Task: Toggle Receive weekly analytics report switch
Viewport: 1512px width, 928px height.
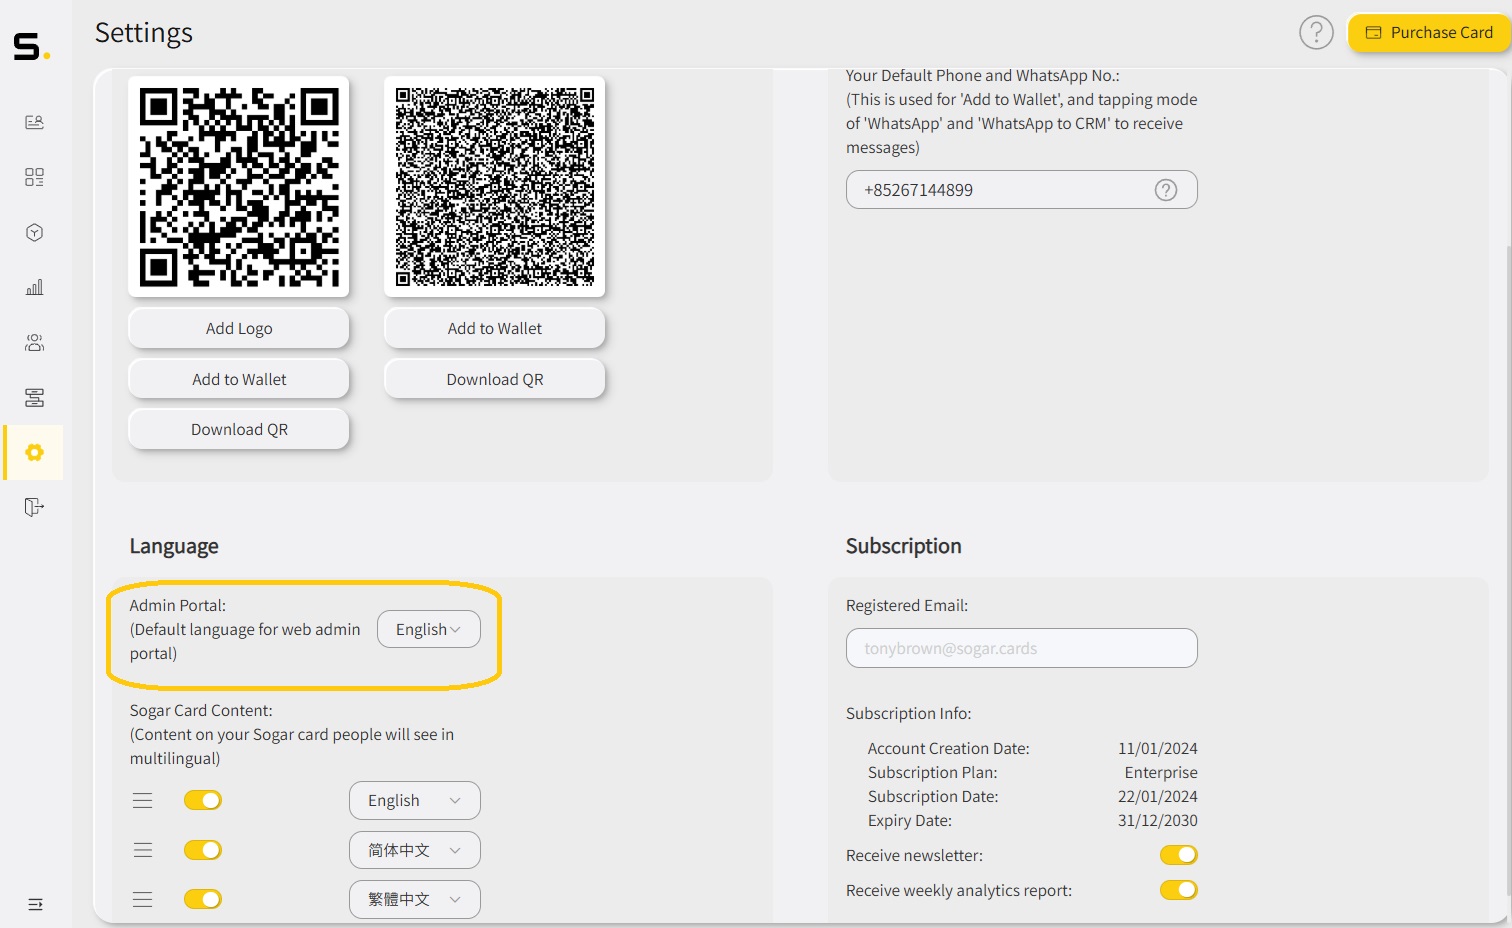Action: [x=1179, y=890]
